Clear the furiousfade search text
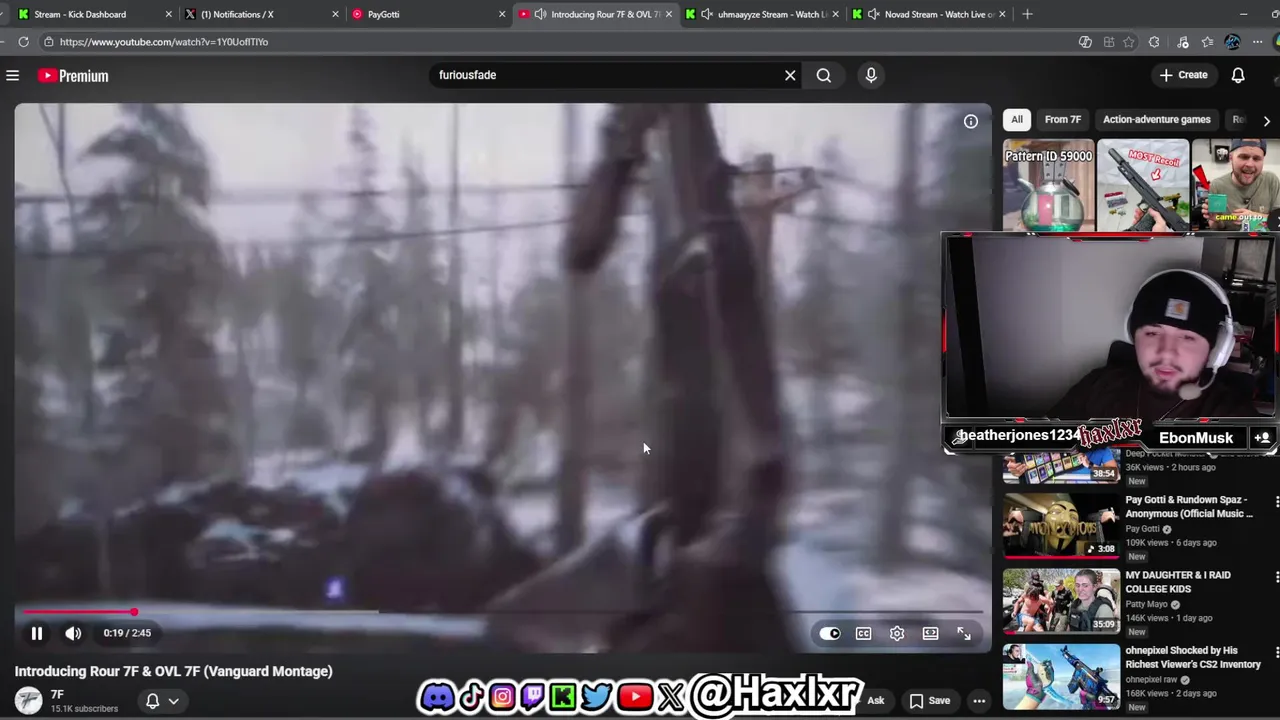Viewport: 1280px width, 720px height. pos(790,75)
